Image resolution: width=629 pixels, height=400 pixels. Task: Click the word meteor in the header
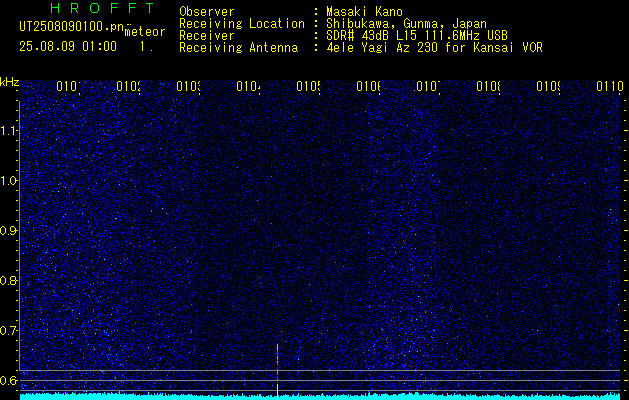(x=145, y=32)
